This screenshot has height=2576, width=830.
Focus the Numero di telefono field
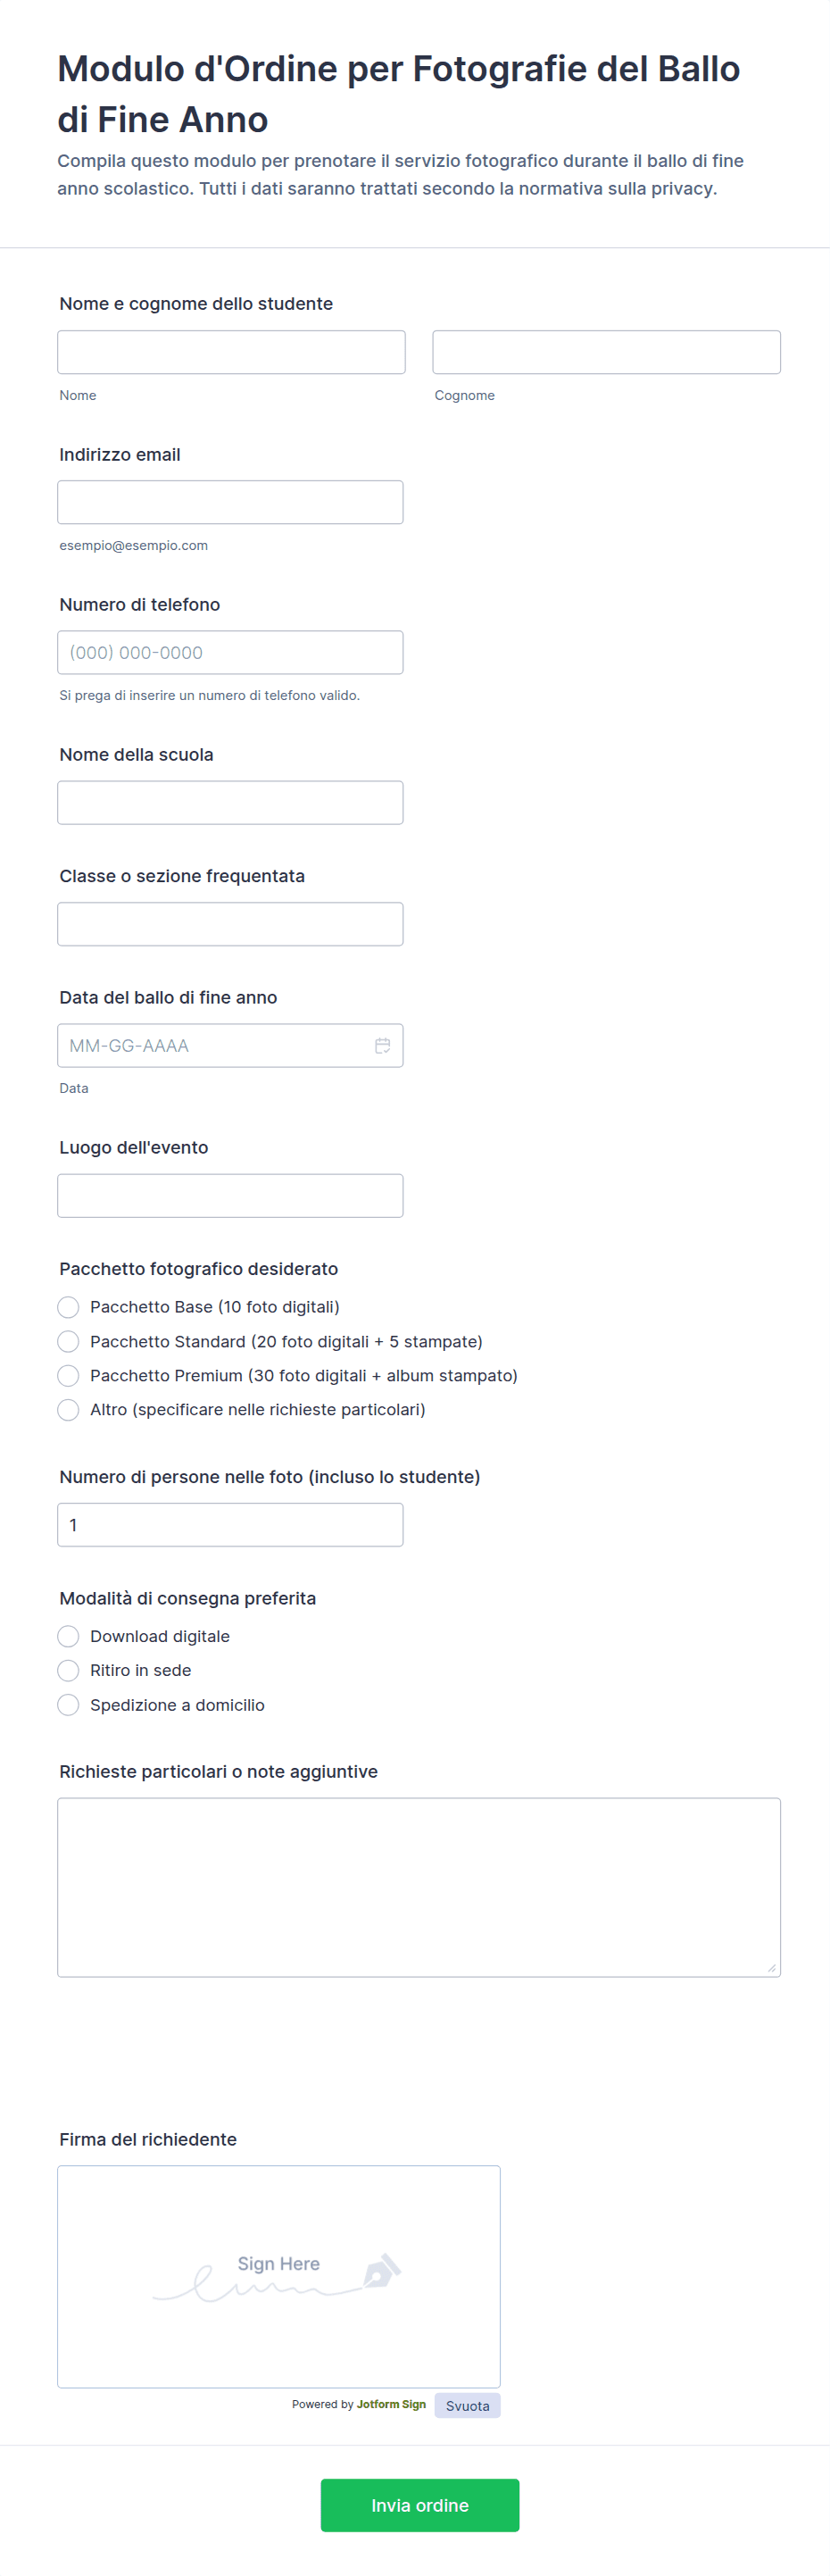[x=230, y=652]
